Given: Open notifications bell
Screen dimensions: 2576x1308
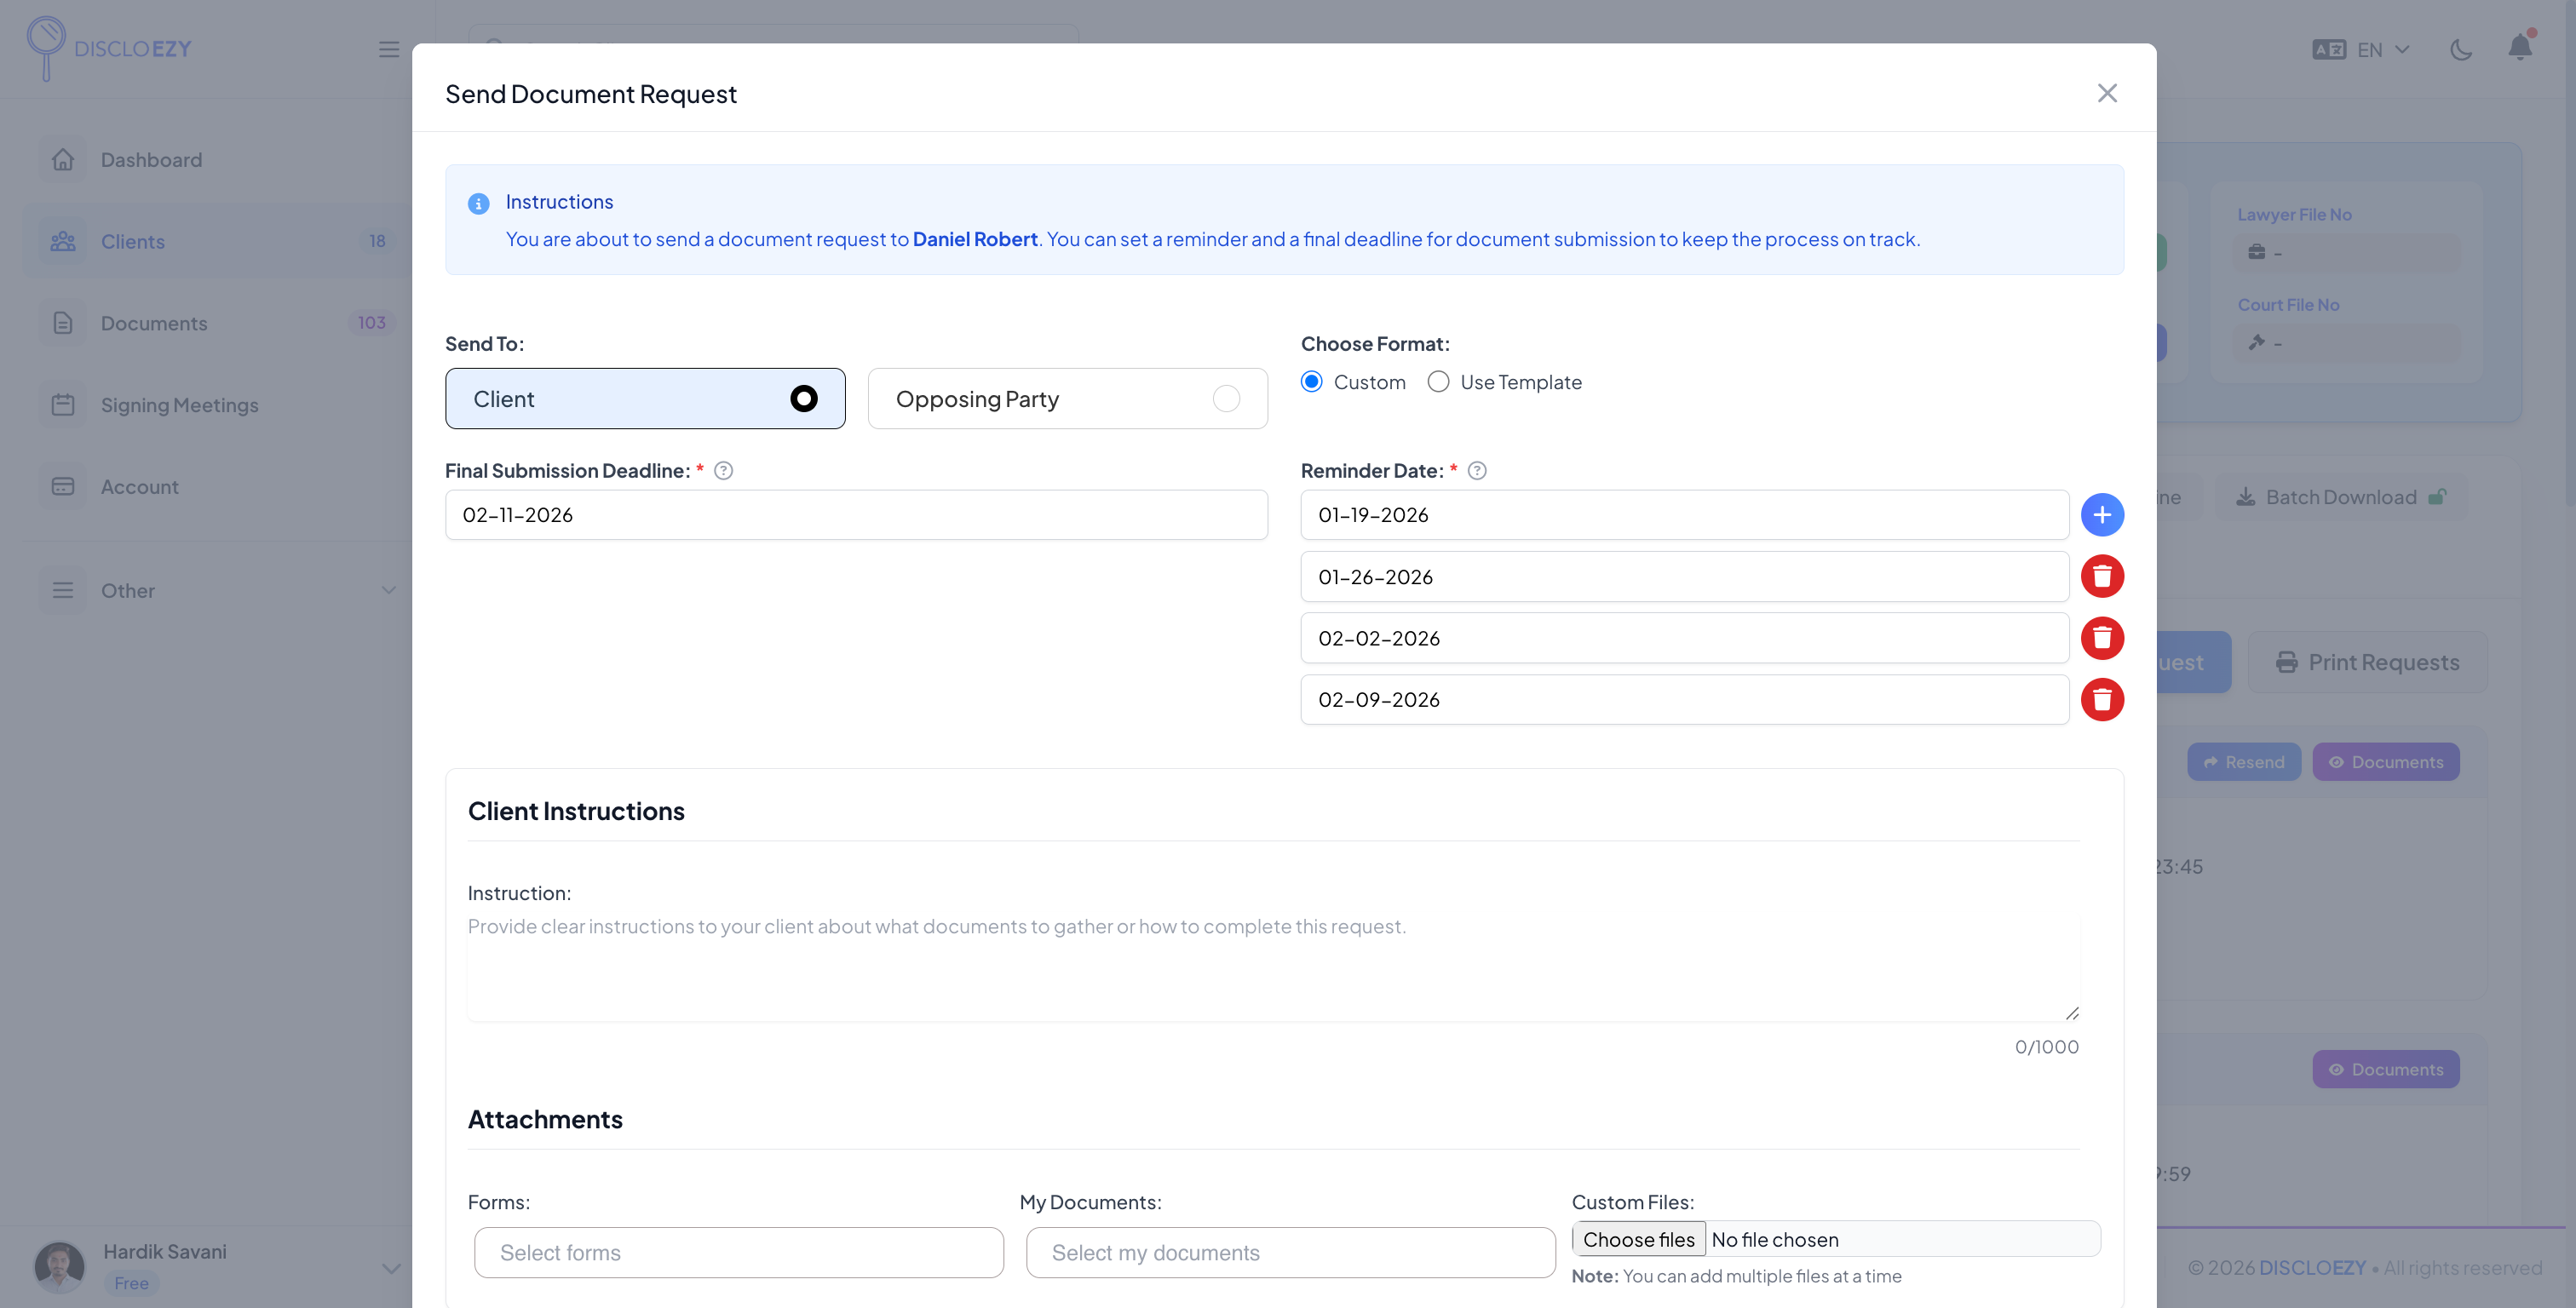Looking at the screenshot, I should 2519,48.
